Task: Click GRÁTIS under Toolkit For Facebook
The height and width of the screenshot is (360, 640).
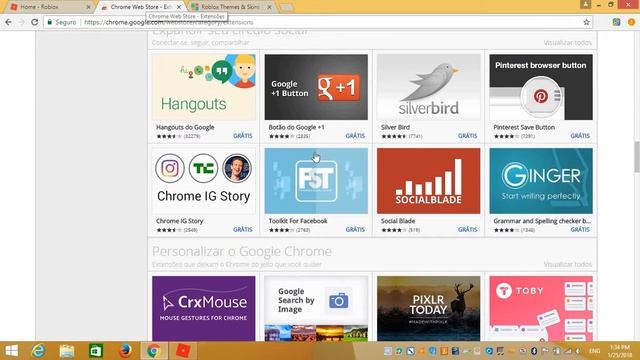Action: coord(355,229)
